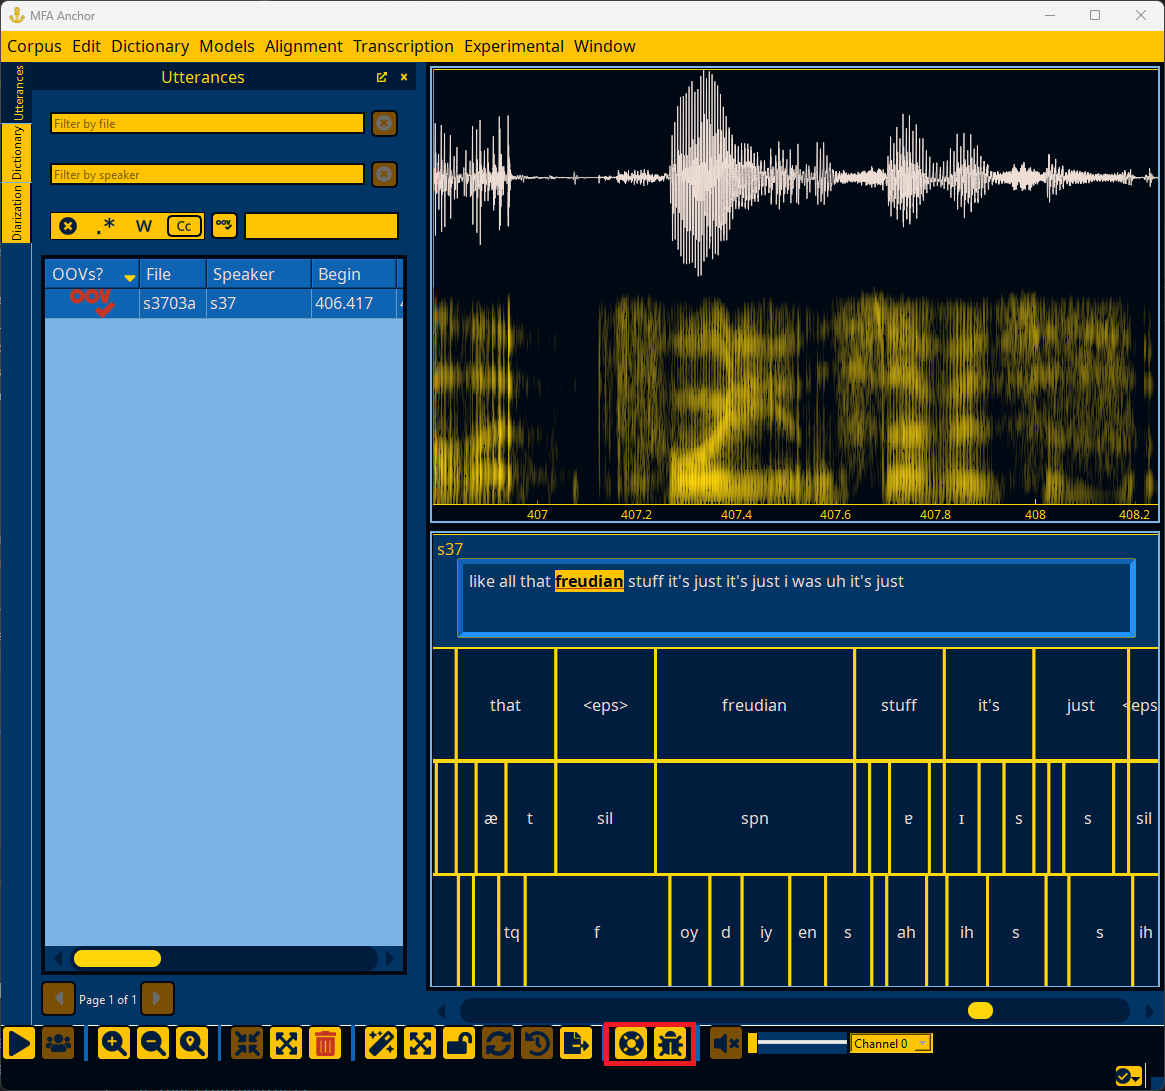
Task: Click the scroll right arrow of timeline scrollbar
Action: 1150,1011
